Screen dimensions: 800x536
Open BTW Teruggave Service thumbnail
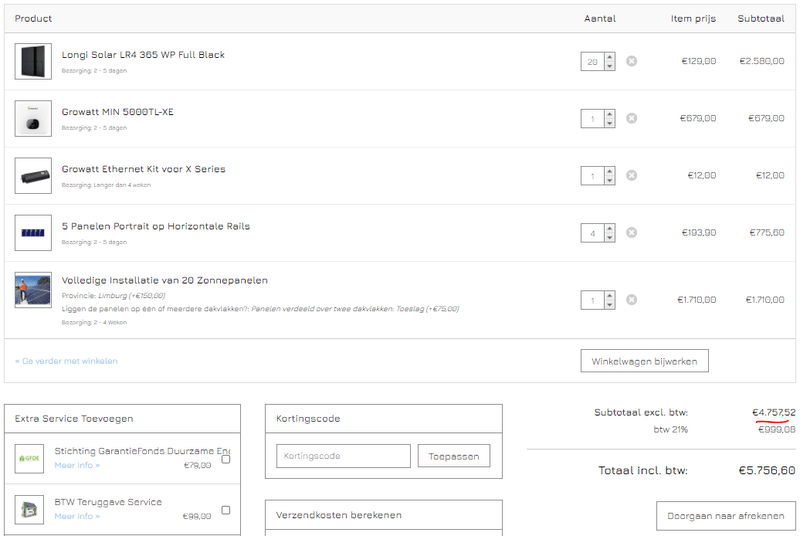(x=29, y=509)
